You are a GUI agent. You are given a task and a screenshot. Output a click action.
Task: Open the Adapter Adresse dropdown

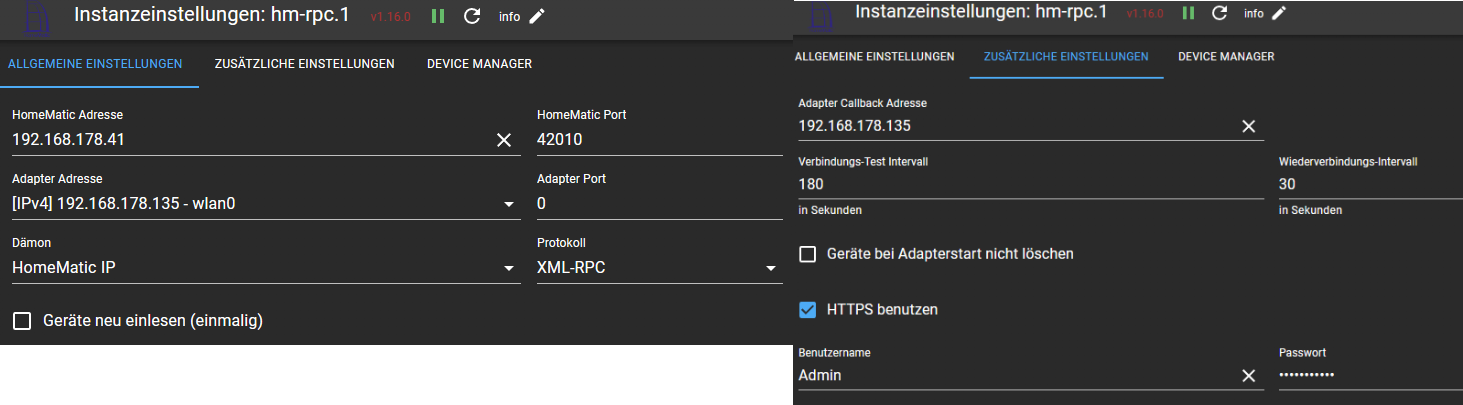tap(266, 204)
